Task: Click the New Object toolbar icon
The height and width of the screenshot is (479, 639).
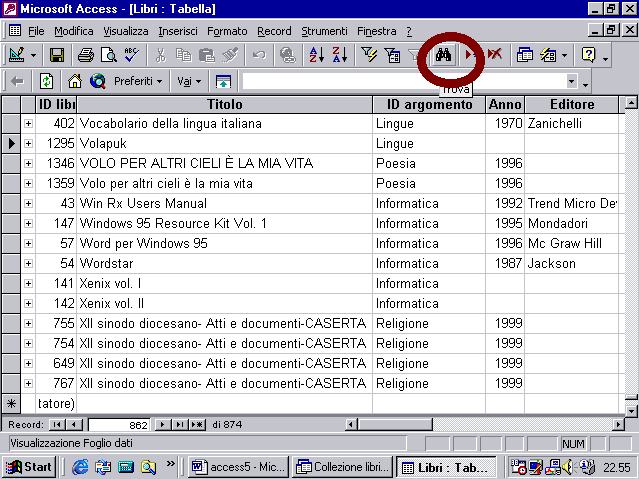Action: (548, 55)
